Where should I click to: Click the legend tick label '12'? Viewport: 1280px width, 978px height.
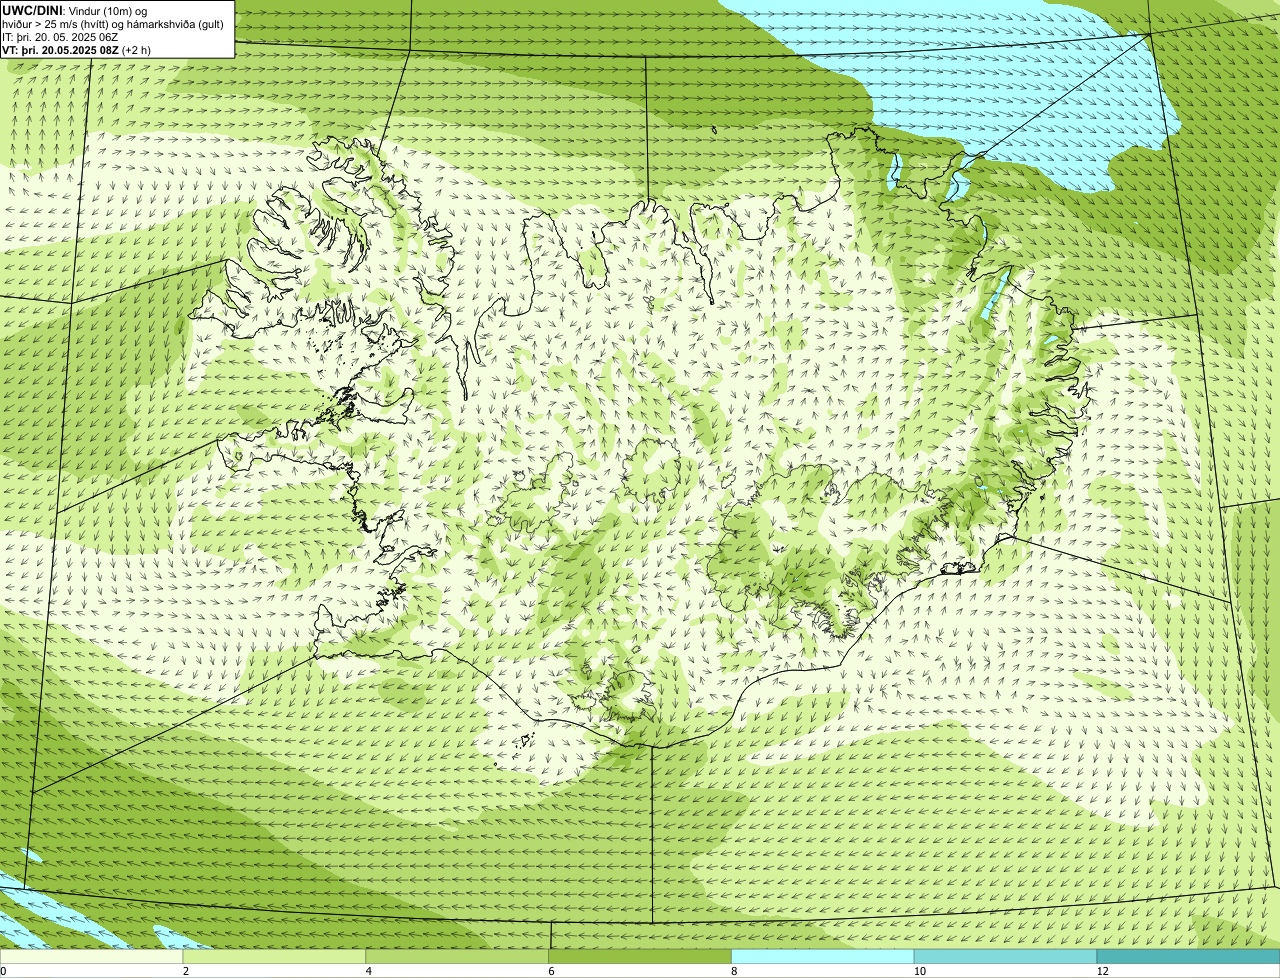point(1102,971)
